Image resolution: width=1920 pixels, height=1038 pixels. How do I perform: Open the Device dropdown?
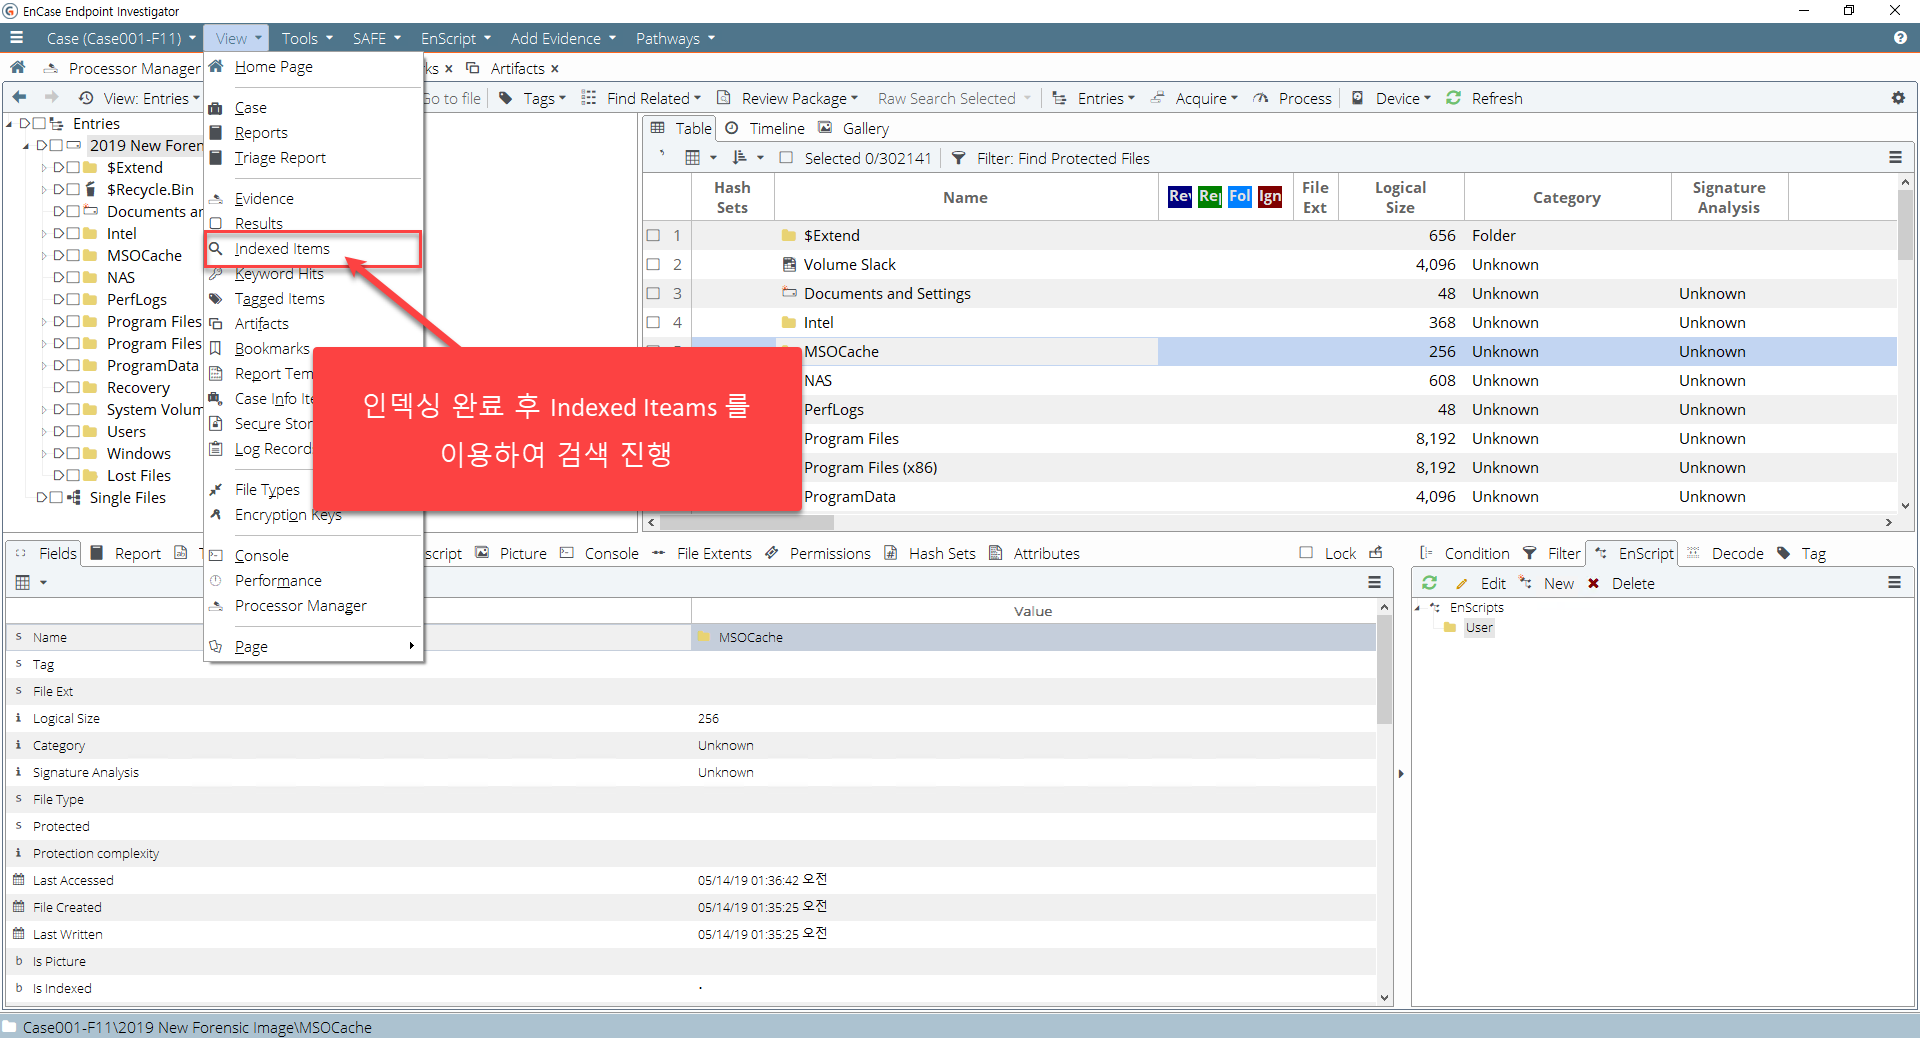tap(1403, 98)
